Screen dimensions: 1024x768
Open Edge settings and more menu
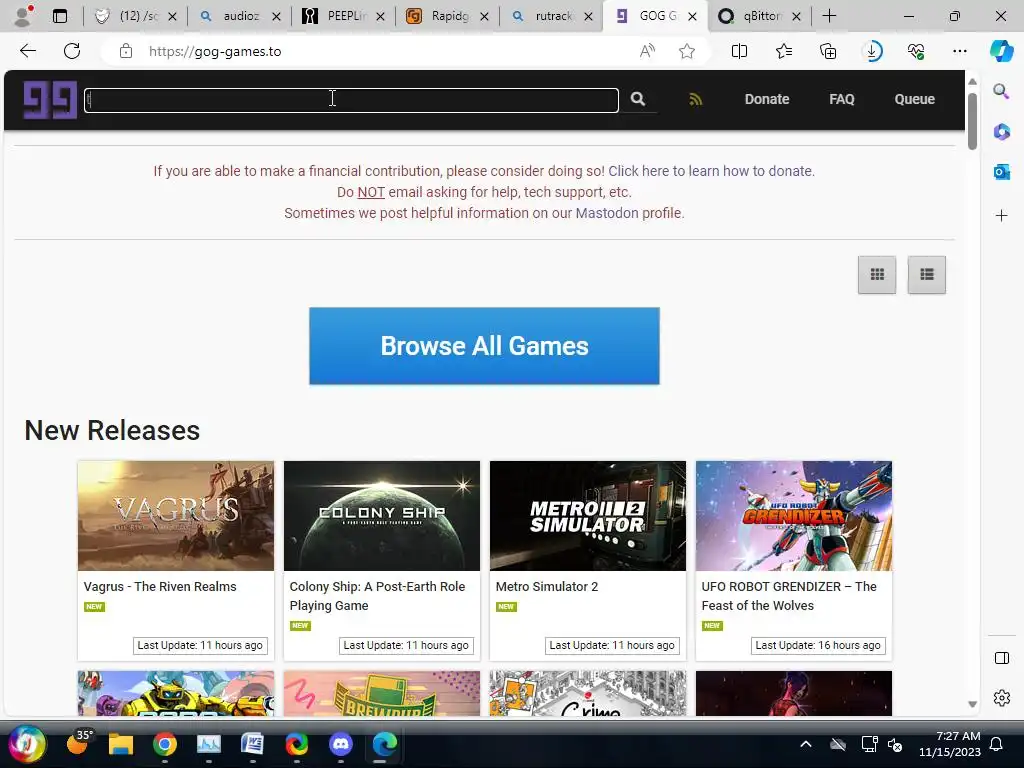959,51
